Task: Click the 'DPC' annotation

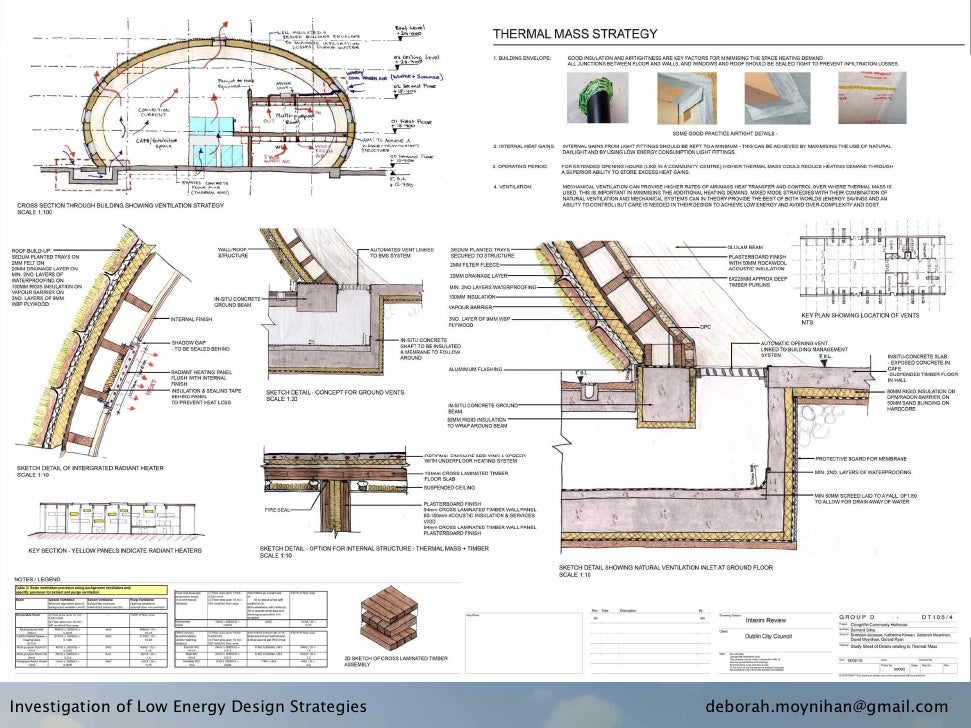Action: 705,327
